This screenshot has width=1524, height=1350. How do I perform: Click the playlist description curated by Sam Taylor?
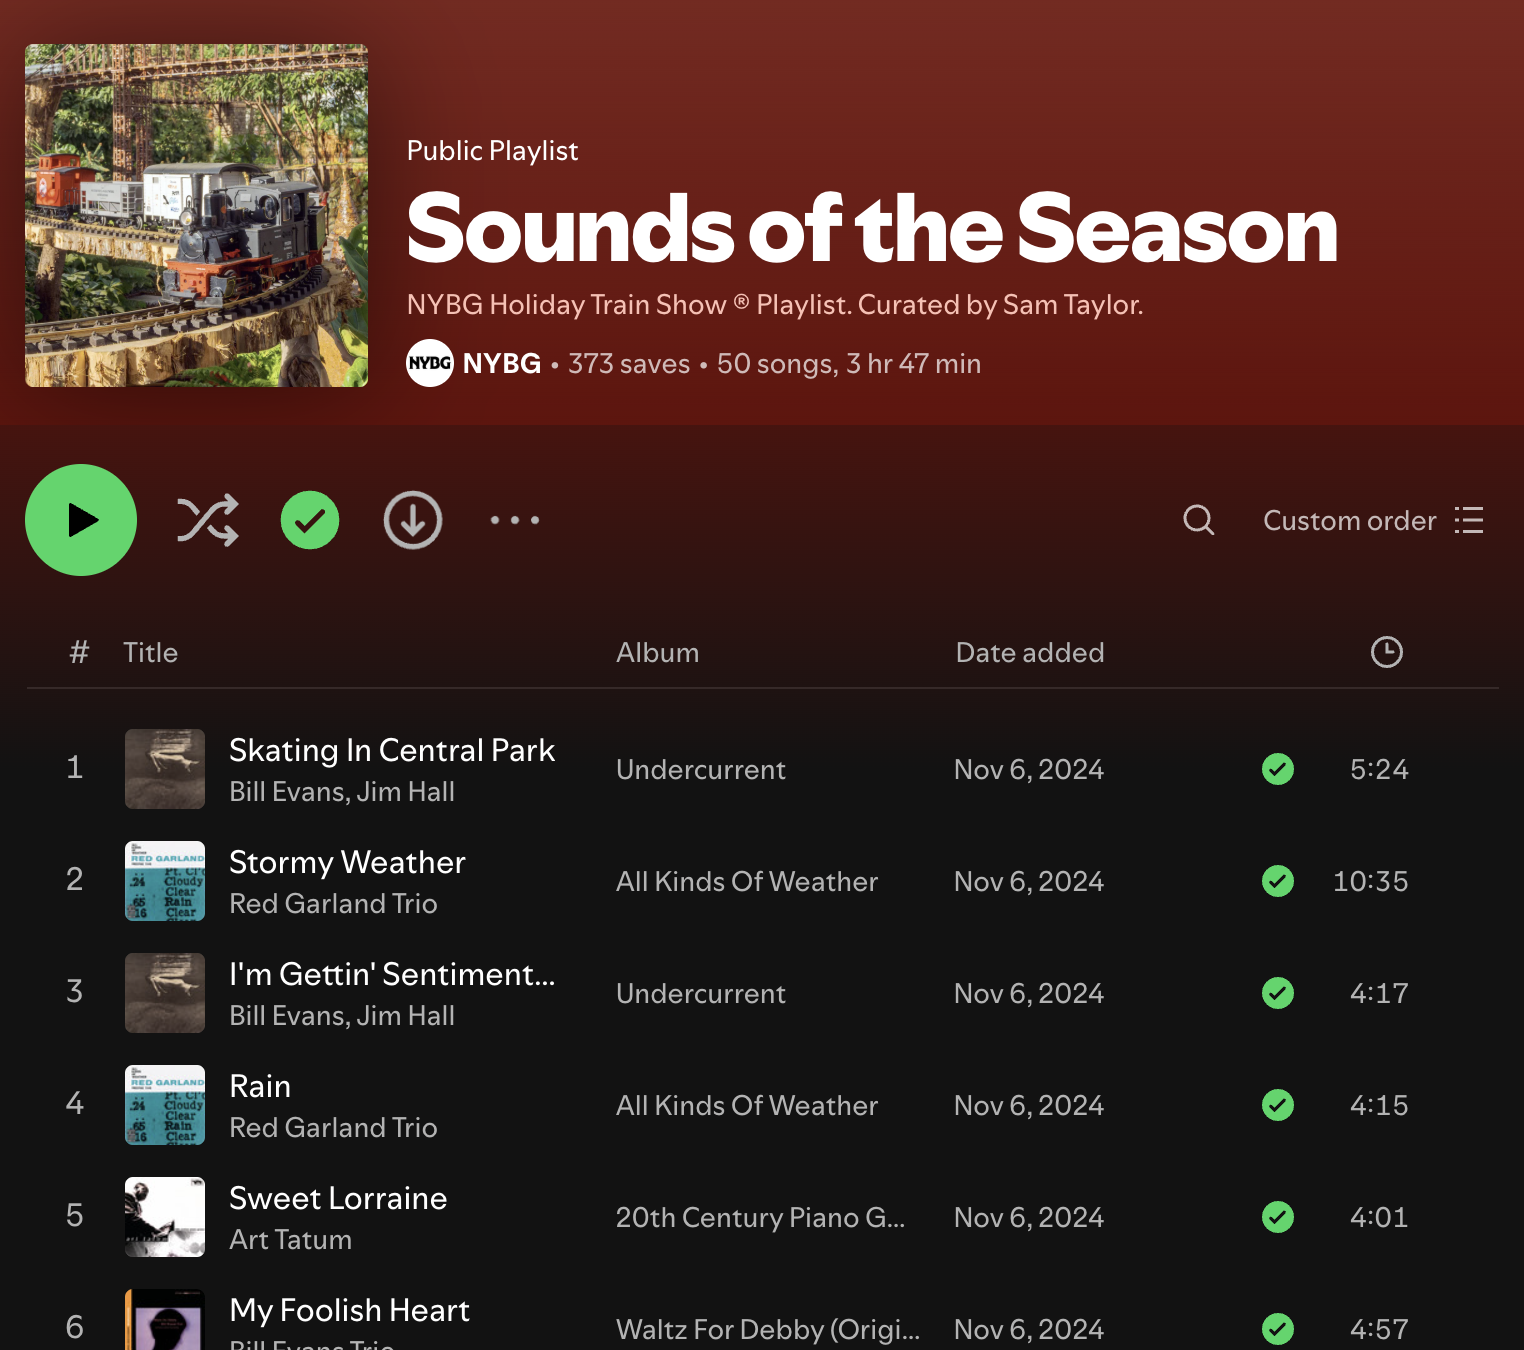[x=775, y=304]
